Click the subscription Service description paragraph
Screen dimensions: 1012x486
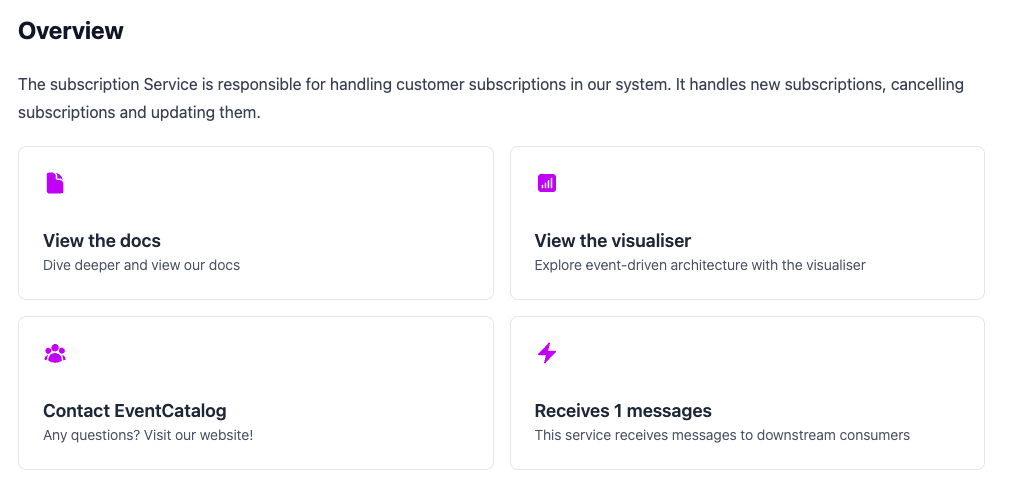(400, 85)
